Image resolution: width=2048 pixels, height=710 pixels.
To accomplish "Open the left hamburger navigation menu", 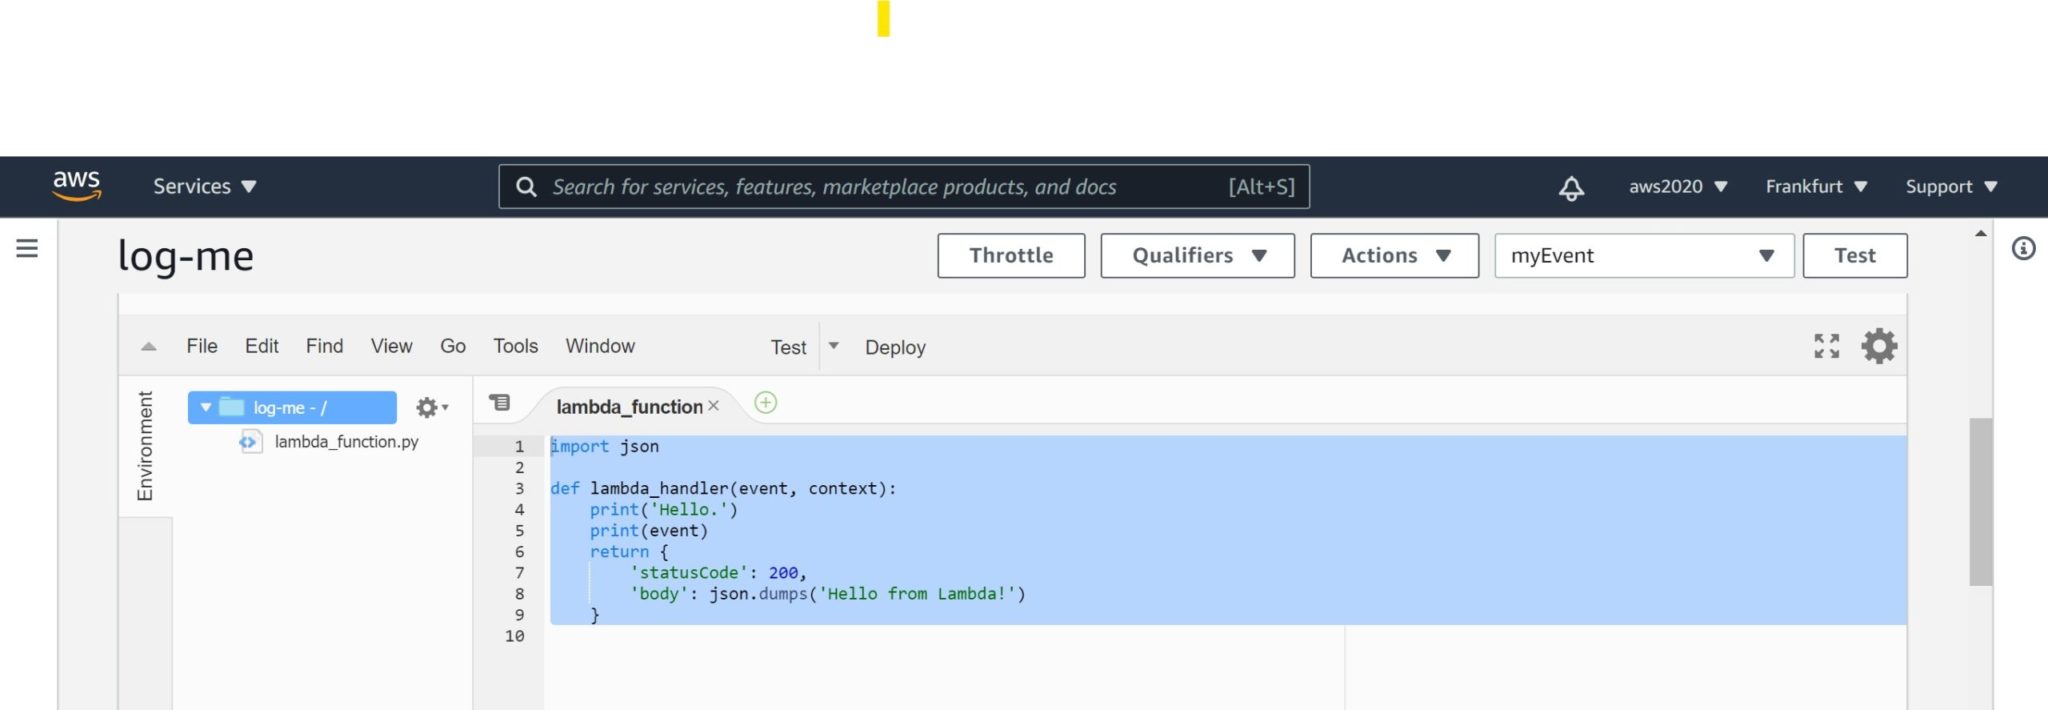I will click(x=27, y=248).
